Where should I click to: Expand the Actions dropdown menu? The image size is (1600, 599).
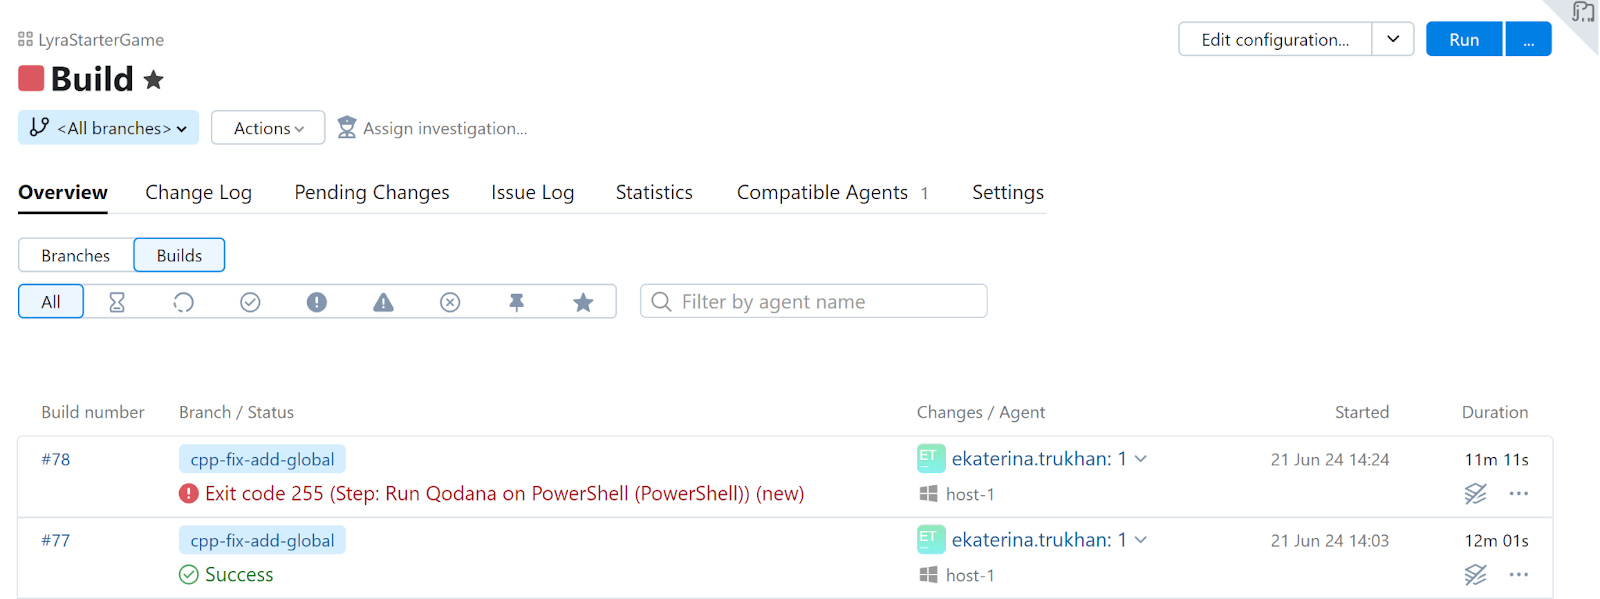[x=268, y=128]
